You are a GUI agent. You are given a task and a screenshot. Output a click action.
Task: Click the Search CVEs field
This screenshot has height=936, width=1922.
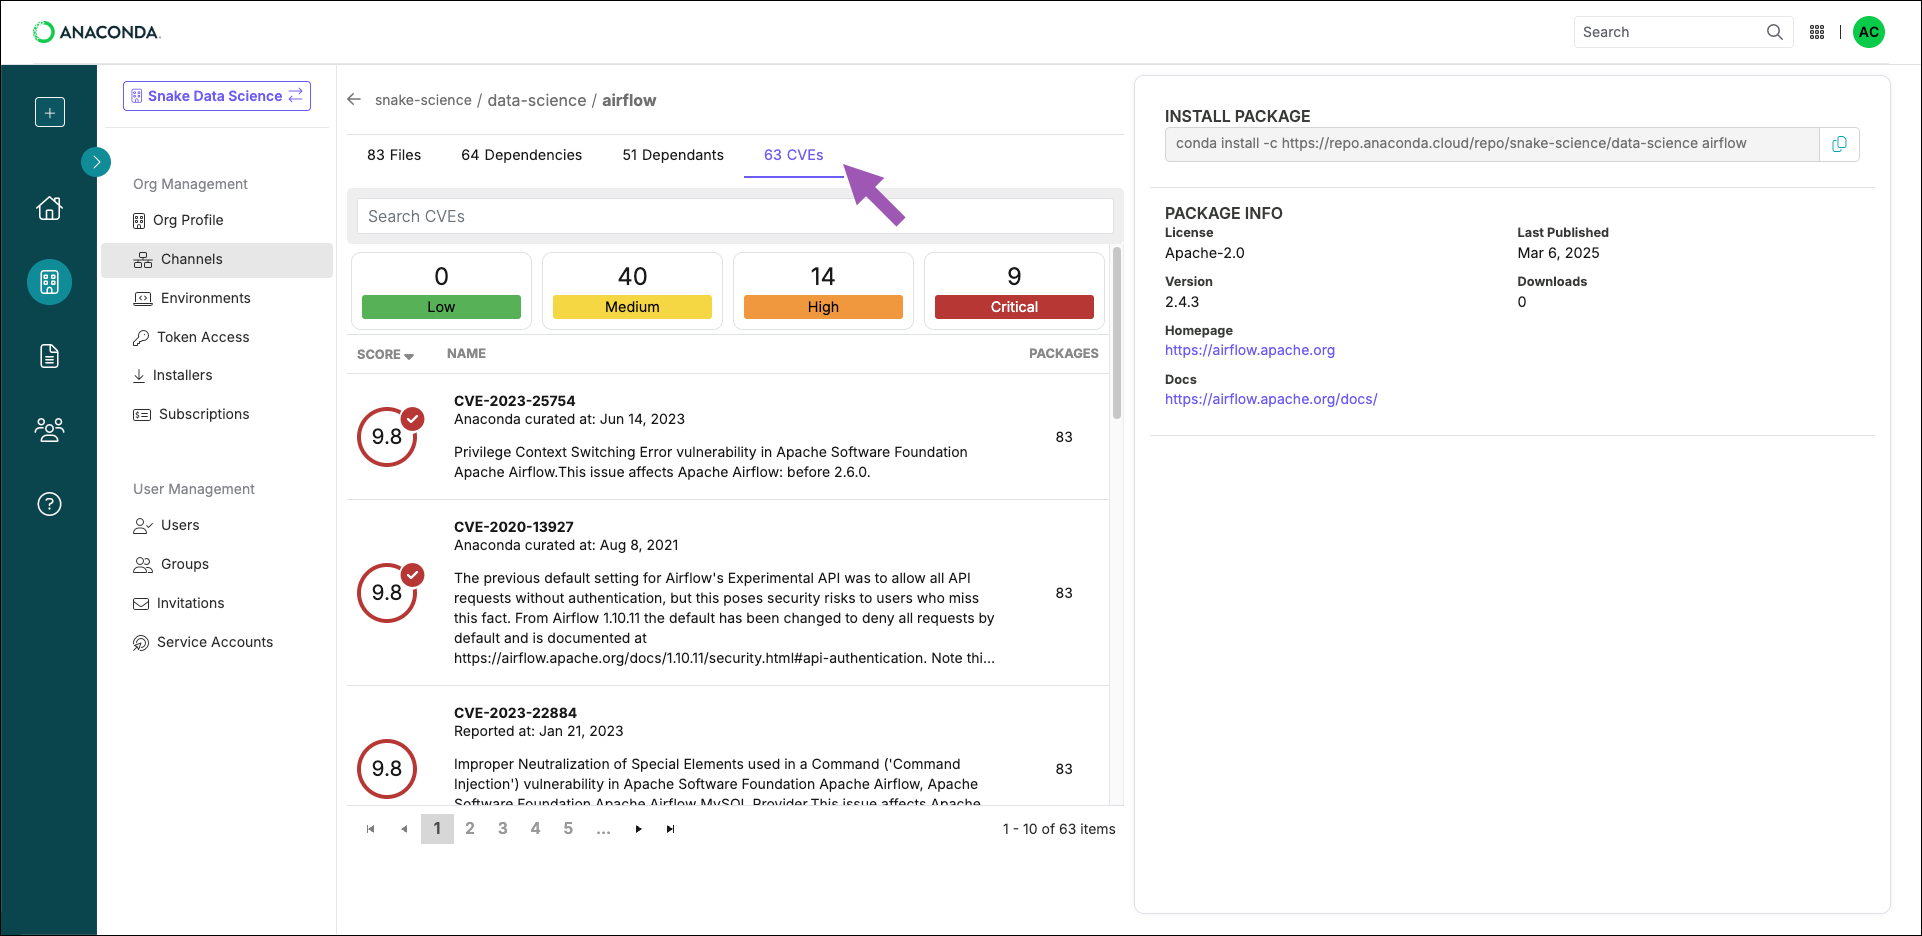point(735,216)
